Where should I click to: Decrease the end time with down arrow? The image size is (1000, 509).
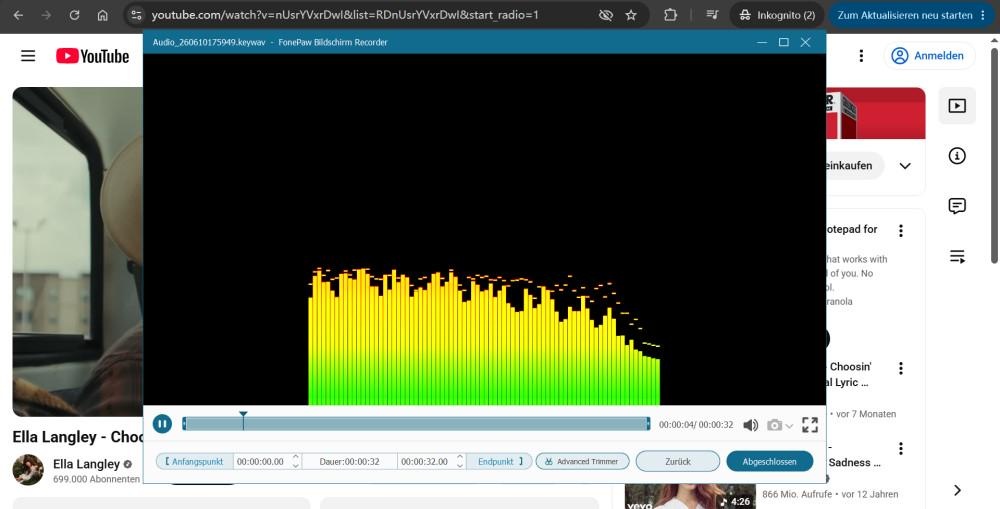[460, 466]
